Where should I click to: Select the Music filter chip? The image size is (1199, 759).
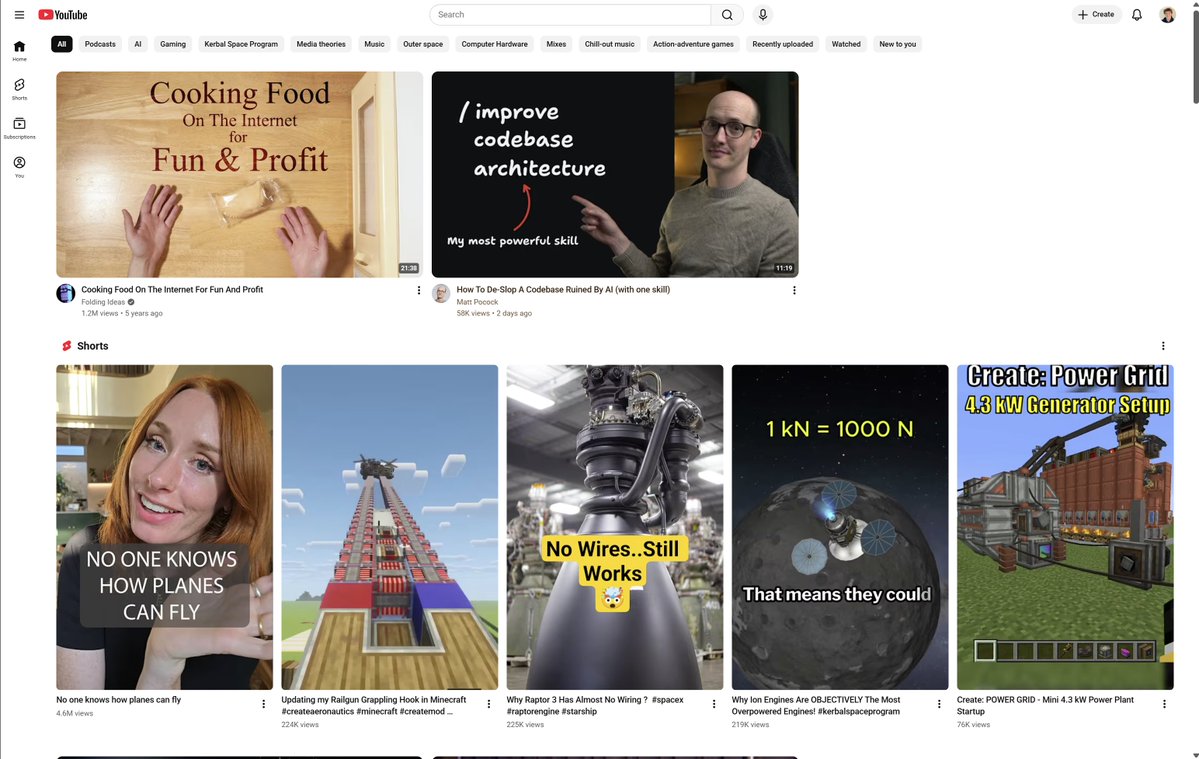(x=374, y=44)
